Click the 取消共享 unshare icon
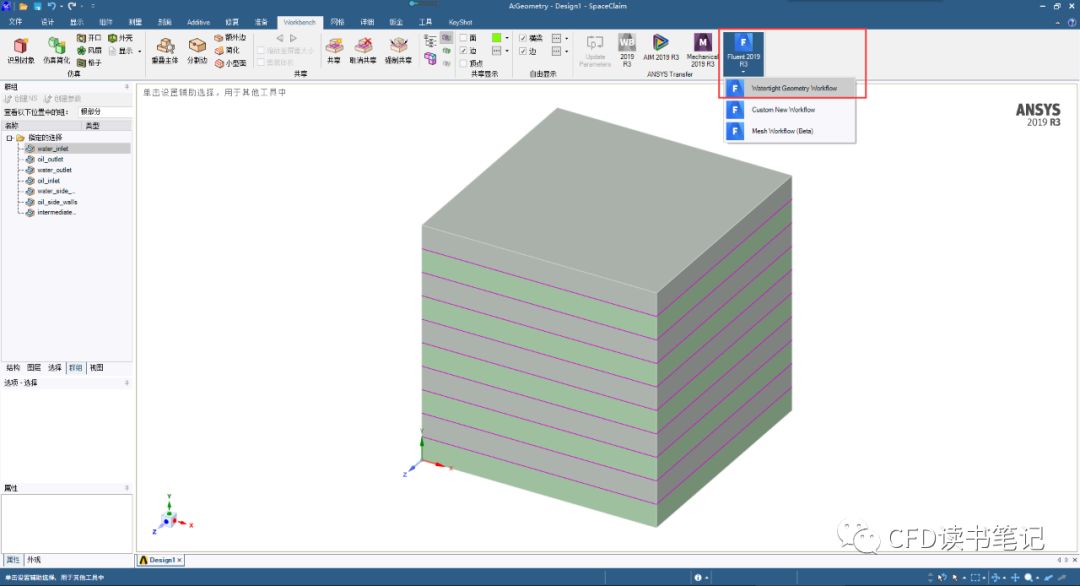 pyautogui.click(x=363, y=46)
